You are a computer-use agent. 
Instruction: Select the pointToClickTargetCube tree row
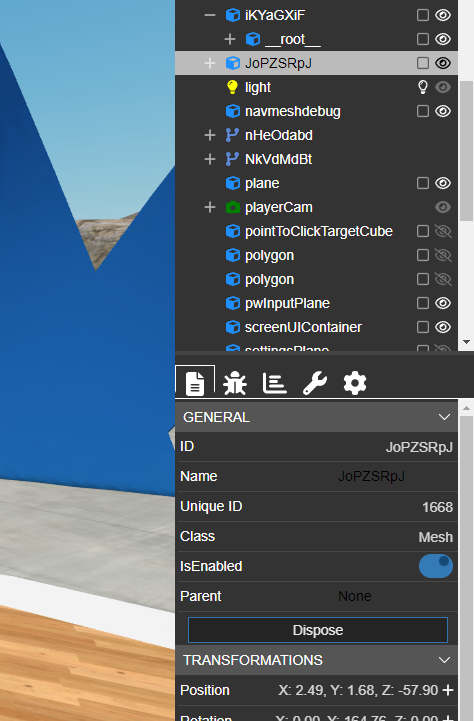316,231
